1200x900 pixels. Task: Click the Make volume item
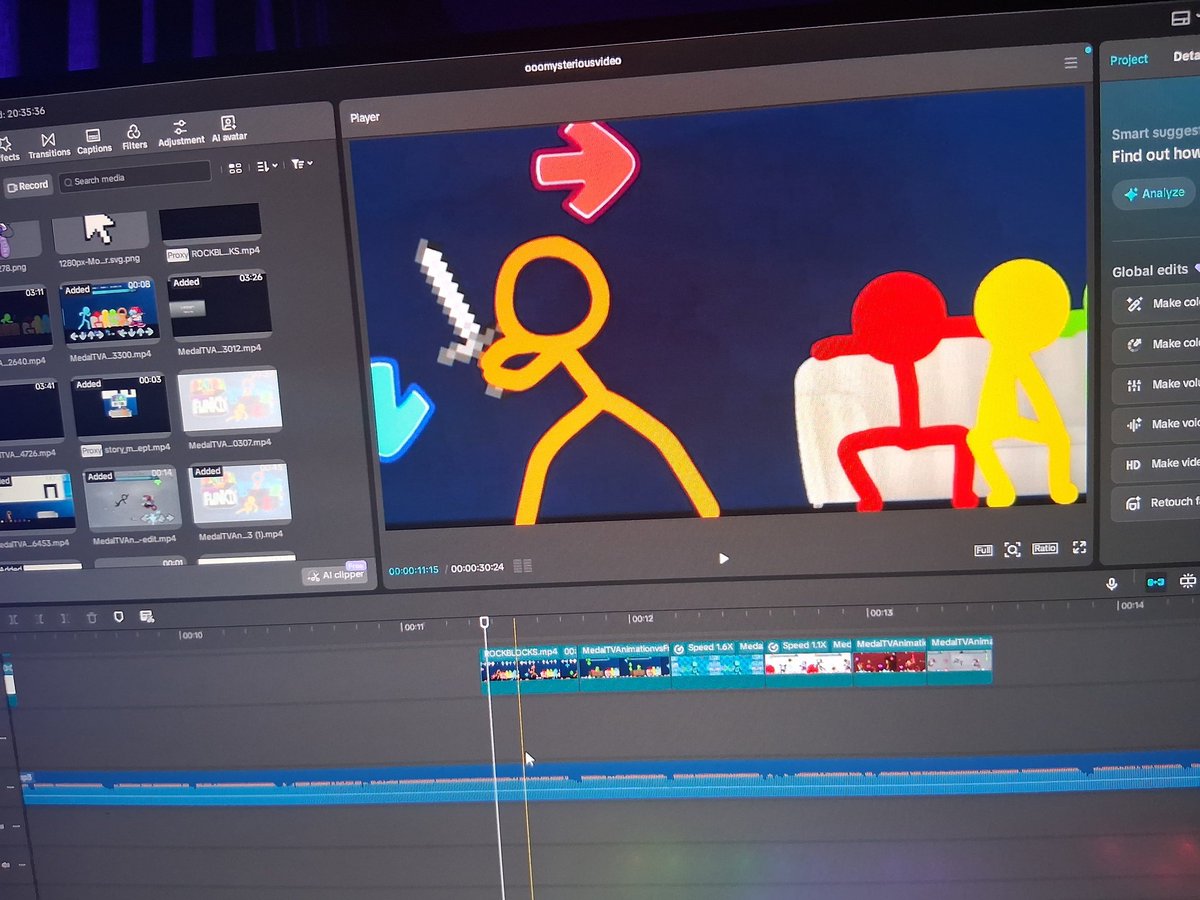point(1157,384)
